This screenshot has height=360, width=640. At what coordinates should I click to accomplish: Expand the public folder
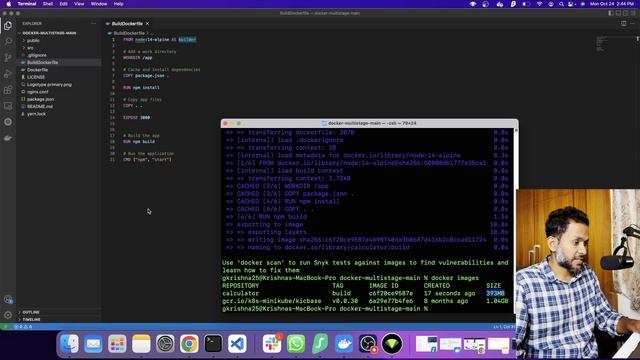click(x=33, y=40)
